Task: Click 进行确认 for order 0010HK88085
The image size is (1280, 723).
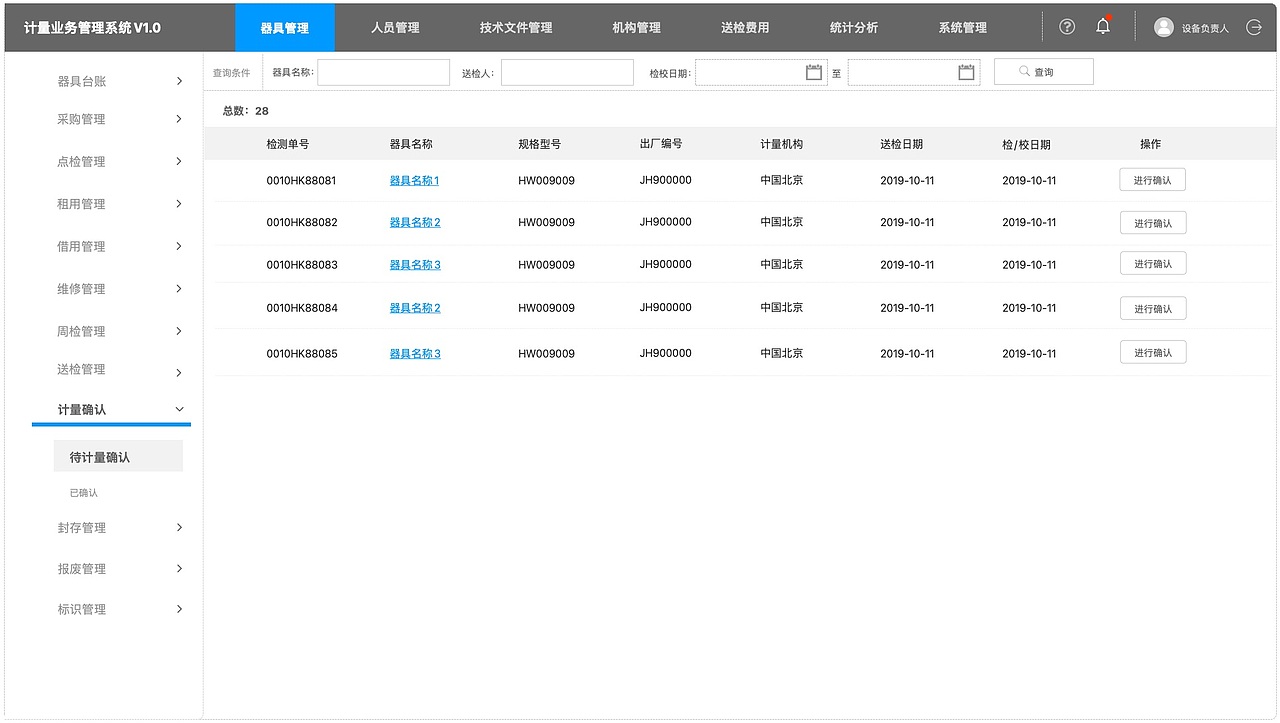Action: pyautogui.click(x=1152, y=353)
